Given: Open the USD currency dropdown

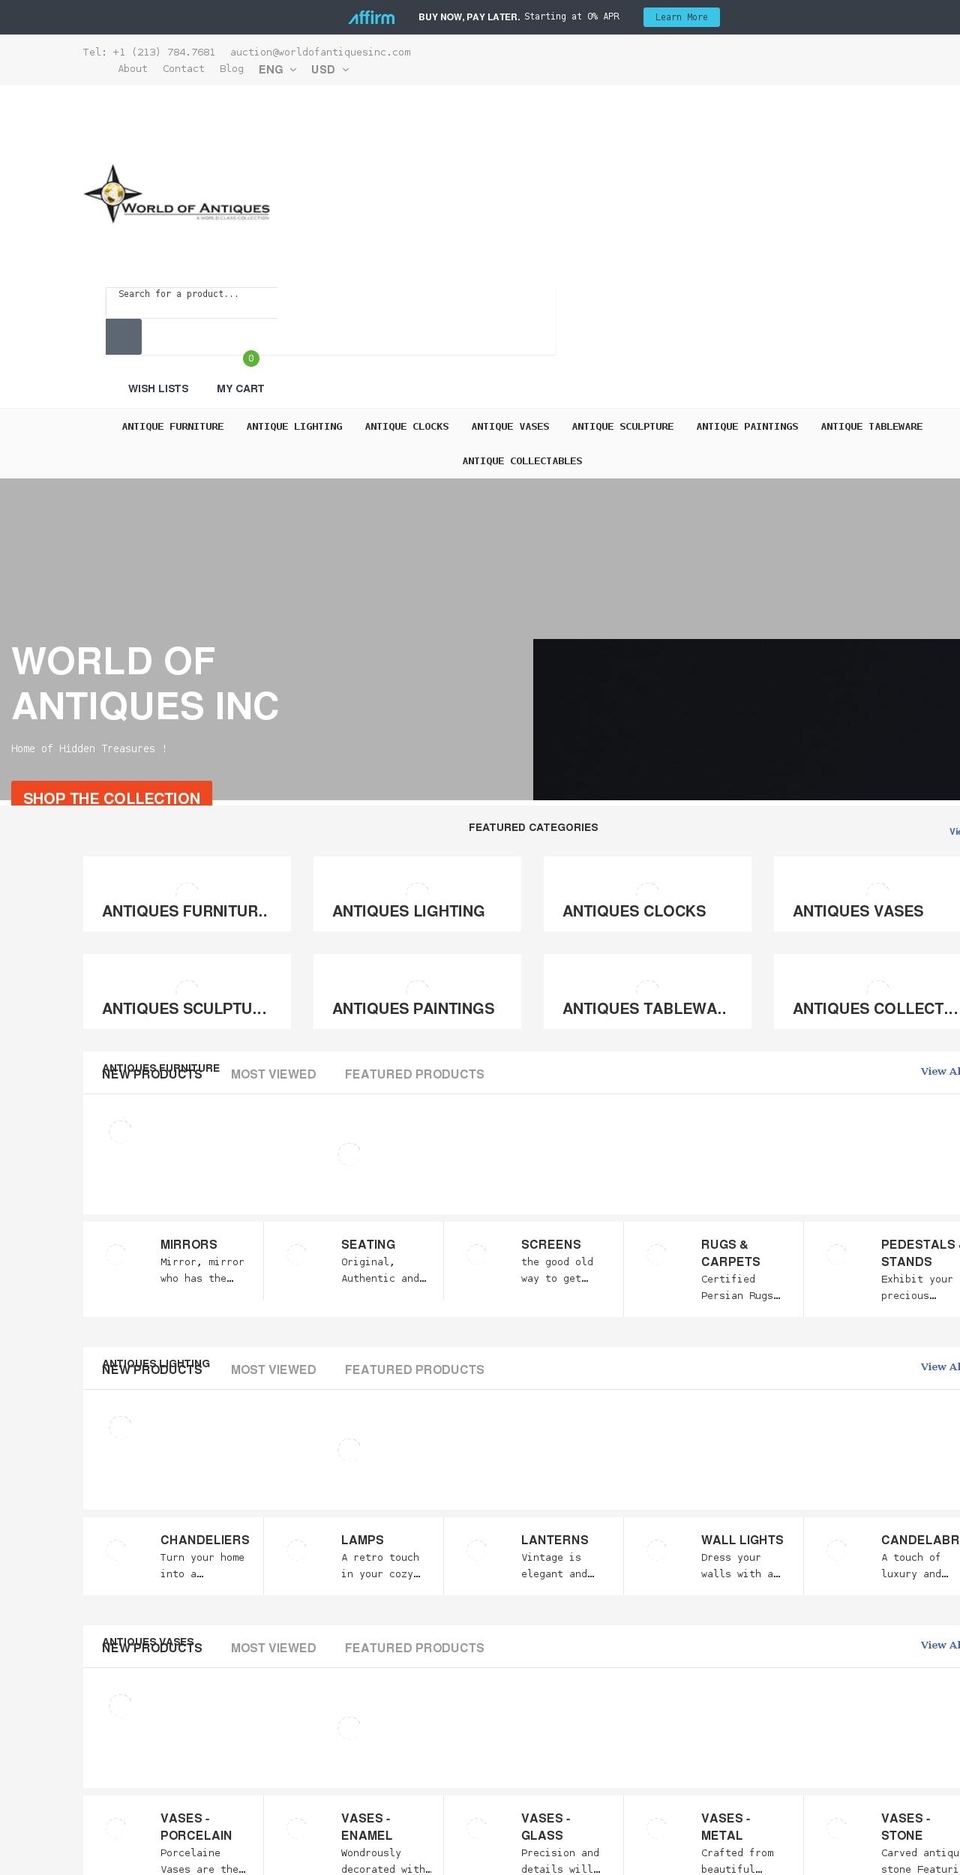Looking at the screenshot, I should pos(330,70).
